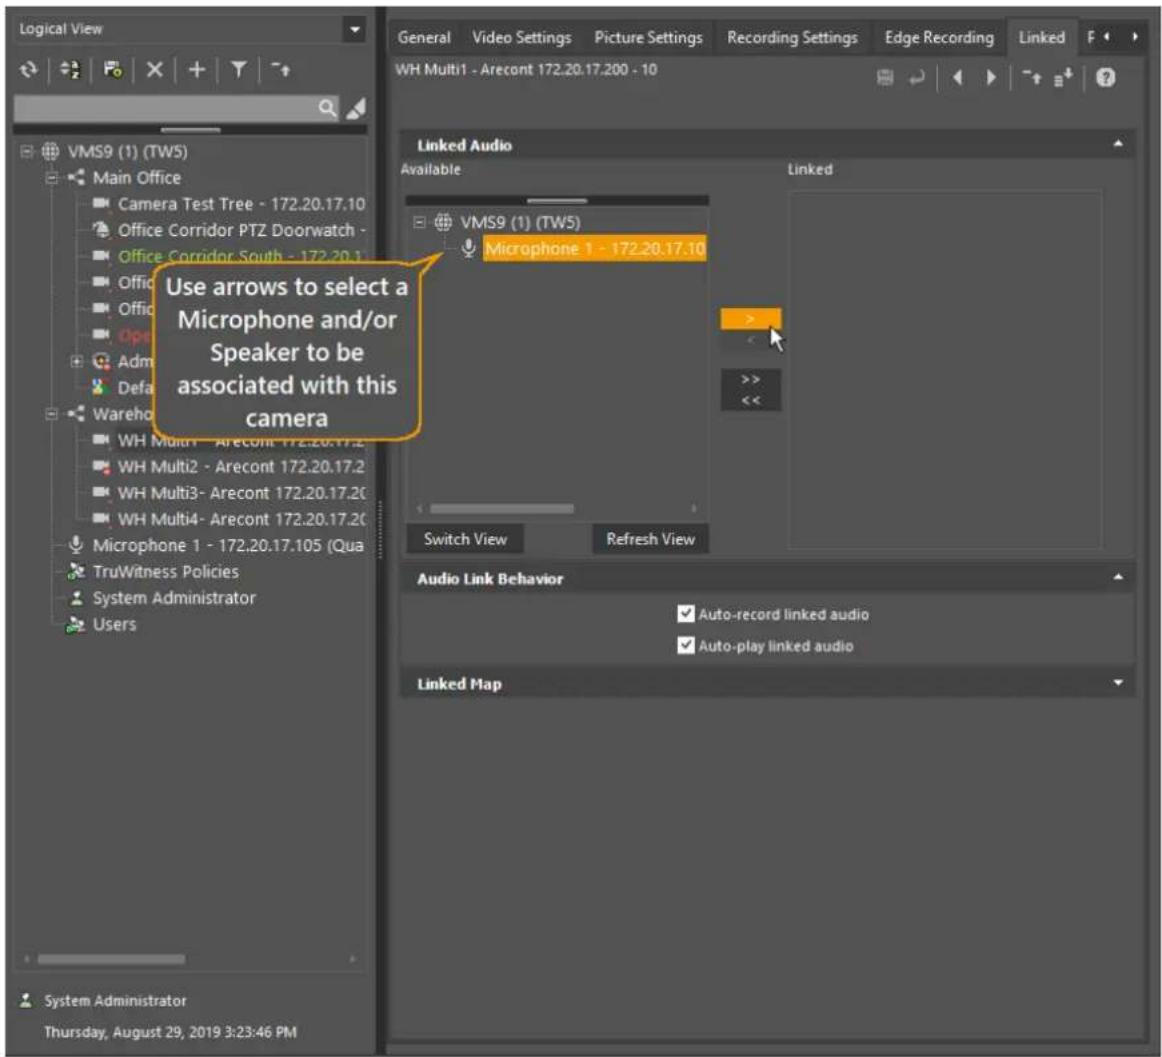Collapse all sections in the settings toolbar

pyautogui.click(x=1032, y=77)
